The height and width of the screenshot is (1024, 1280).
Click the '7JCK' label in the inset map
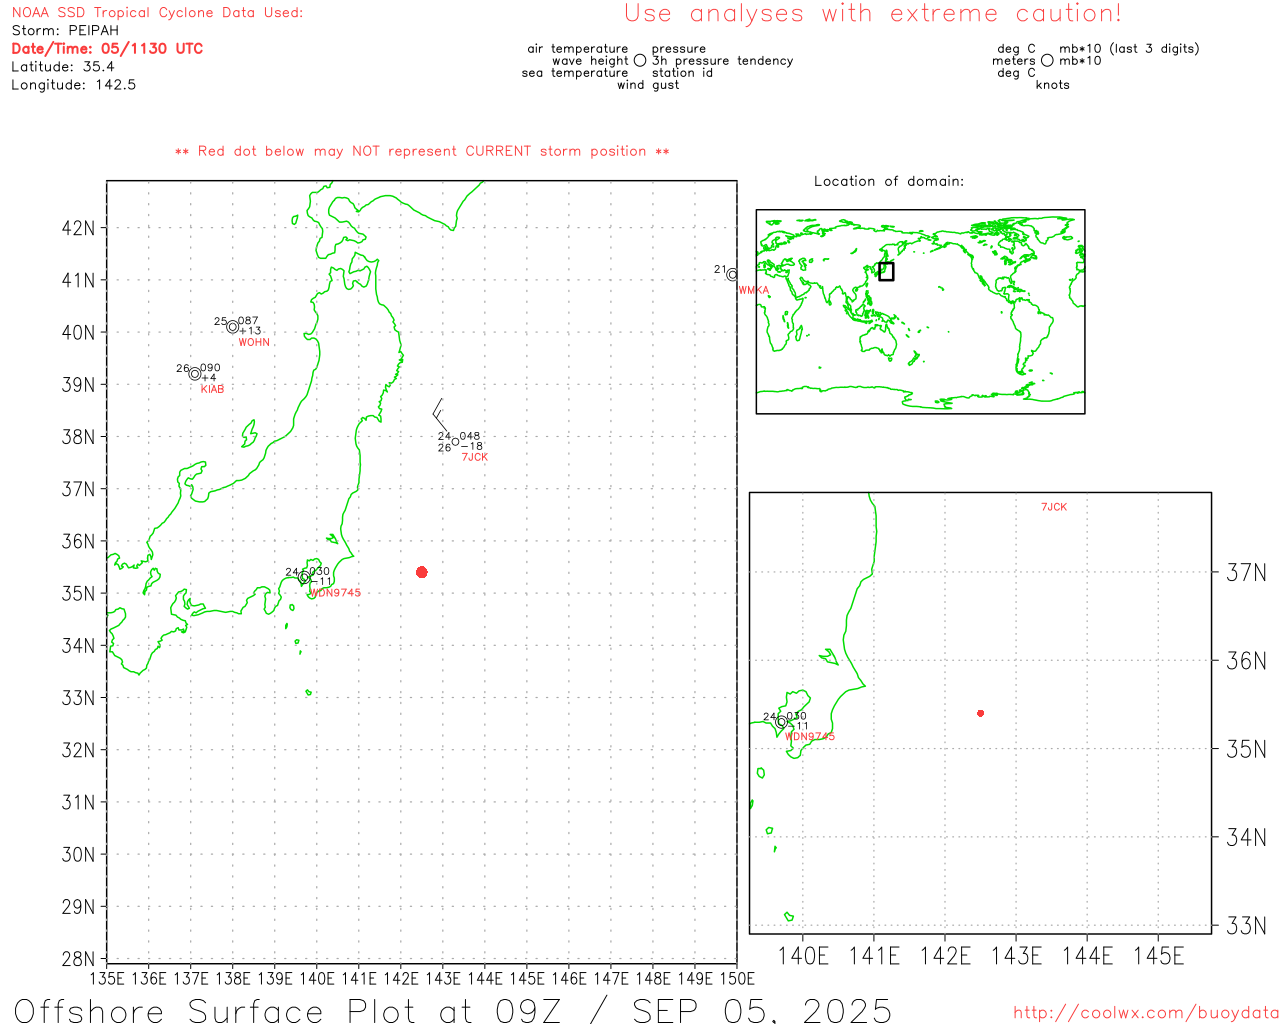click(1054, 507)
